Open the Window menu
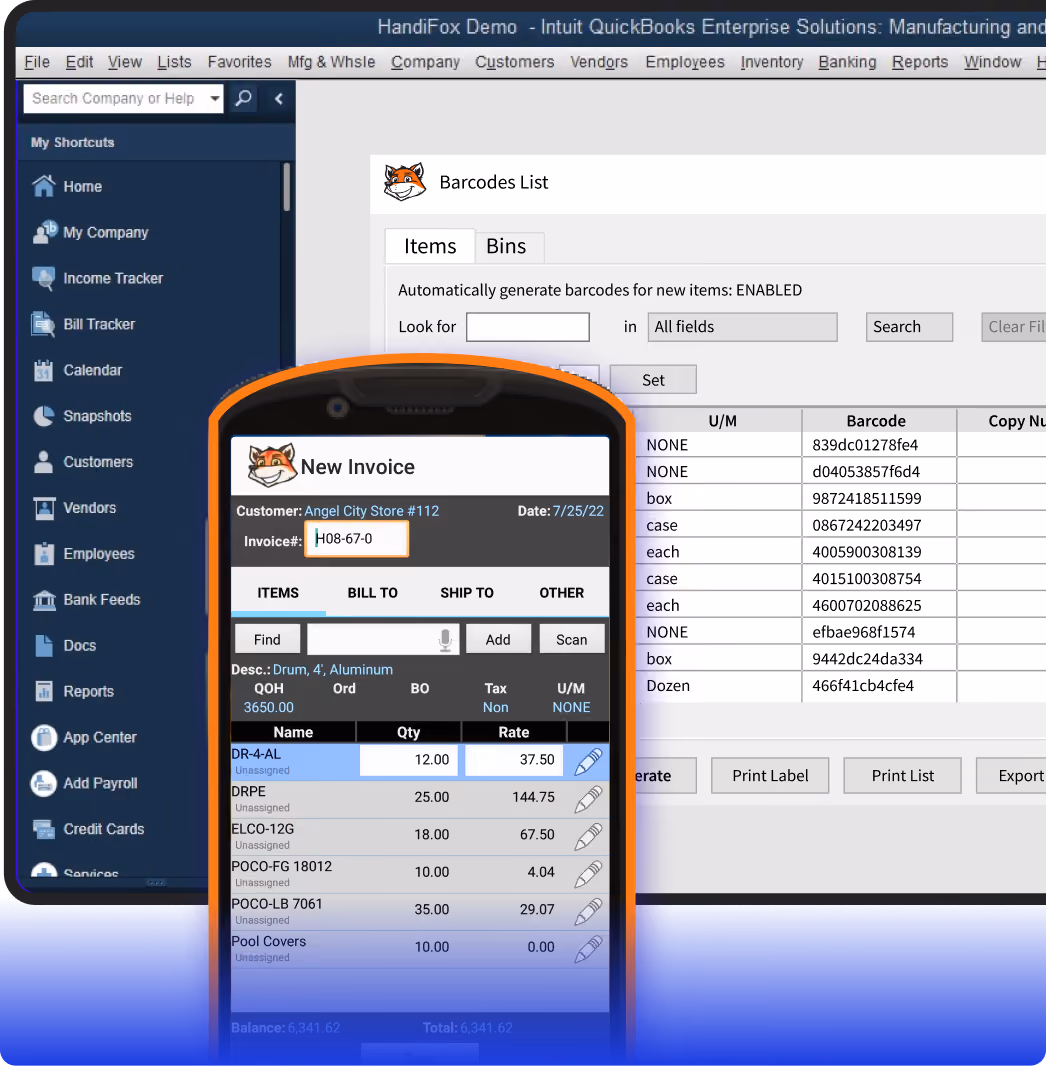 pos(992,62)
